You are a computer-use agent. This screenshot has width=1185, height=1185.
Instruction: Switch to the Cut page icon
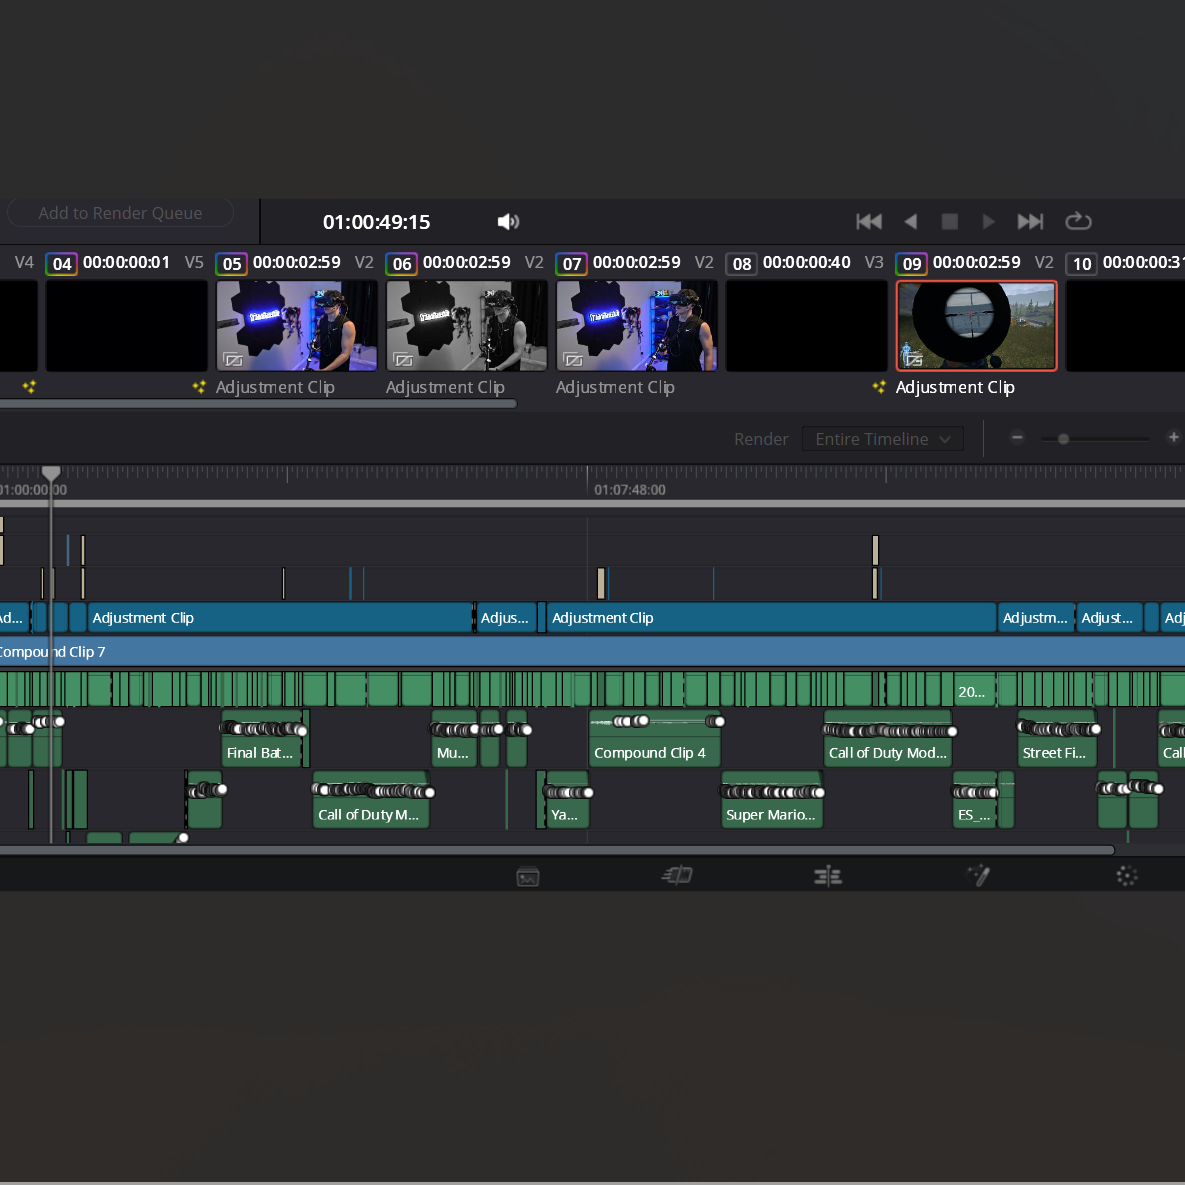click(x=677, y=875)
